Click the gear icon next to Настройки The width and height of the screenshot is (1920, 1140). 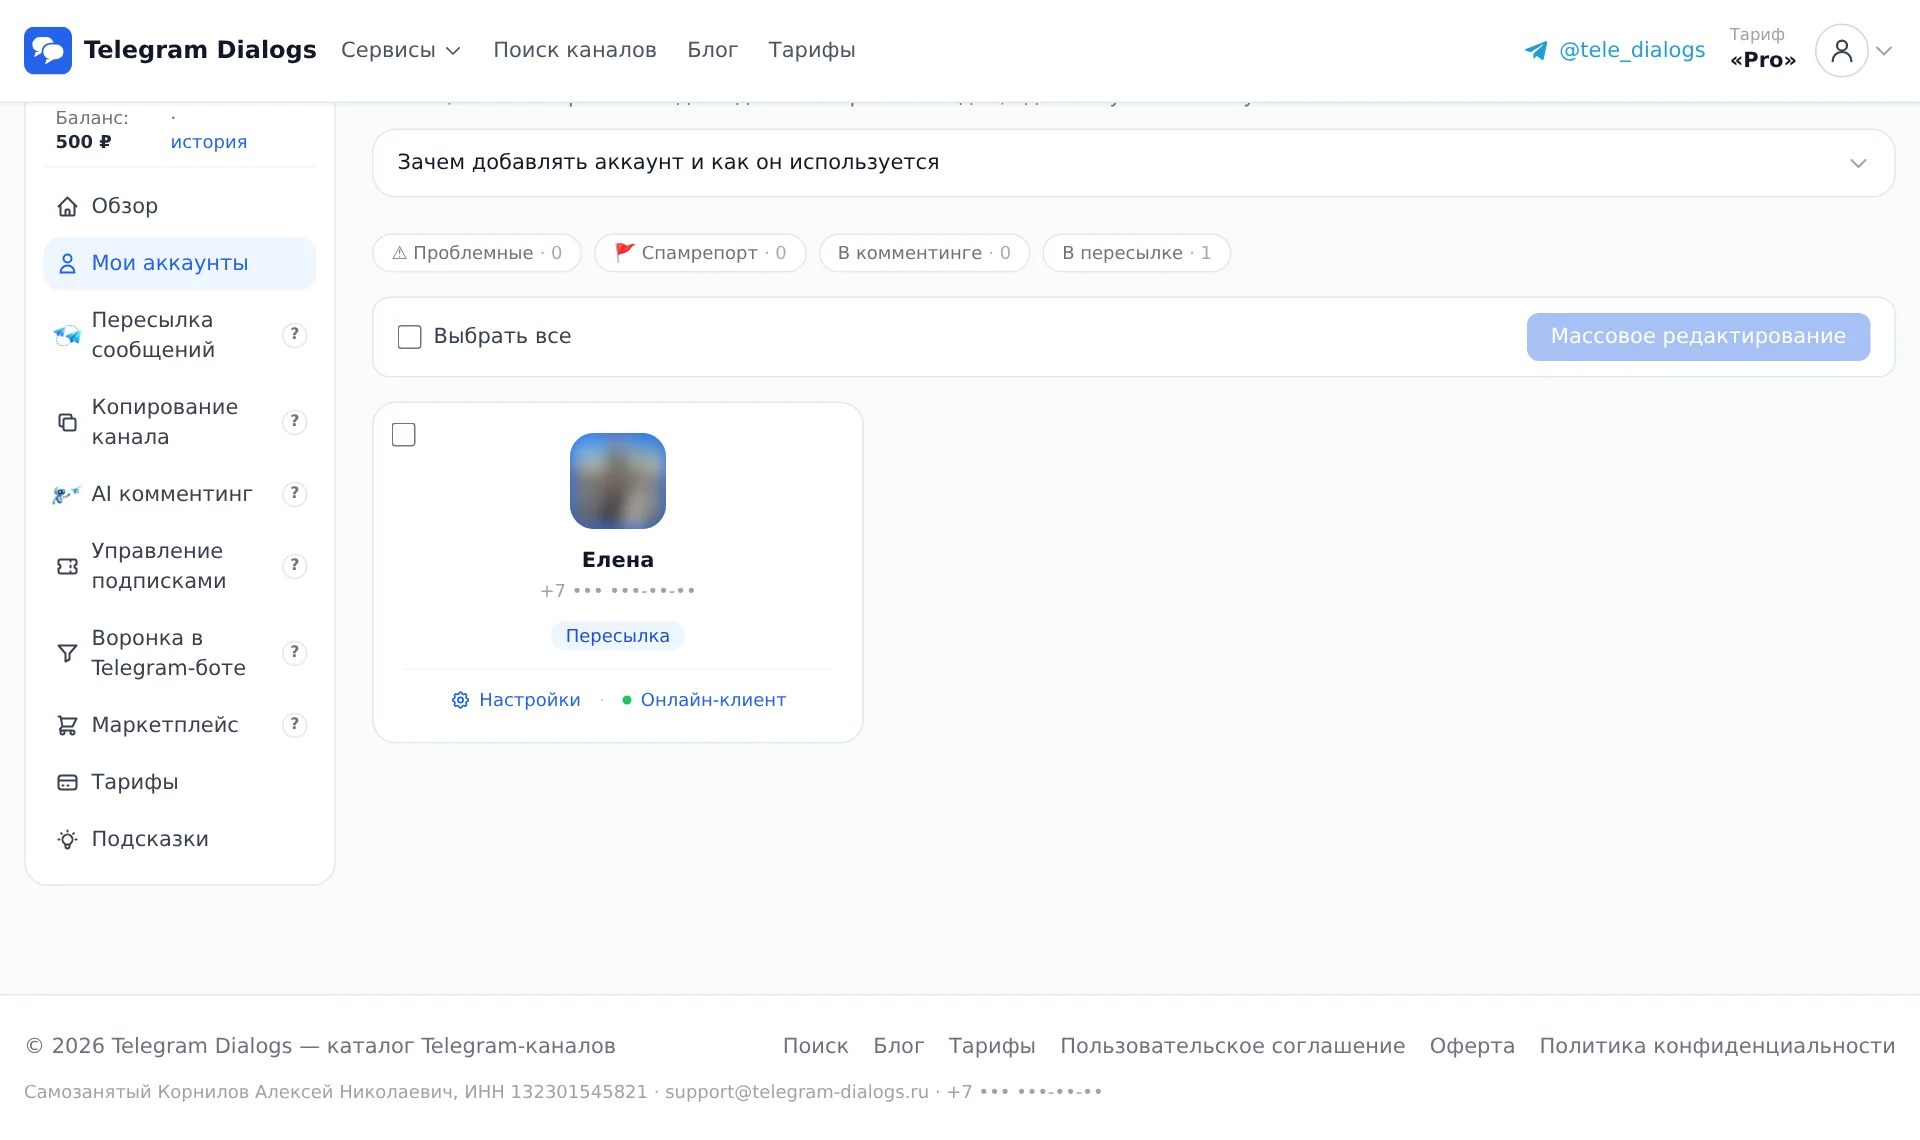tap(460, 701)
